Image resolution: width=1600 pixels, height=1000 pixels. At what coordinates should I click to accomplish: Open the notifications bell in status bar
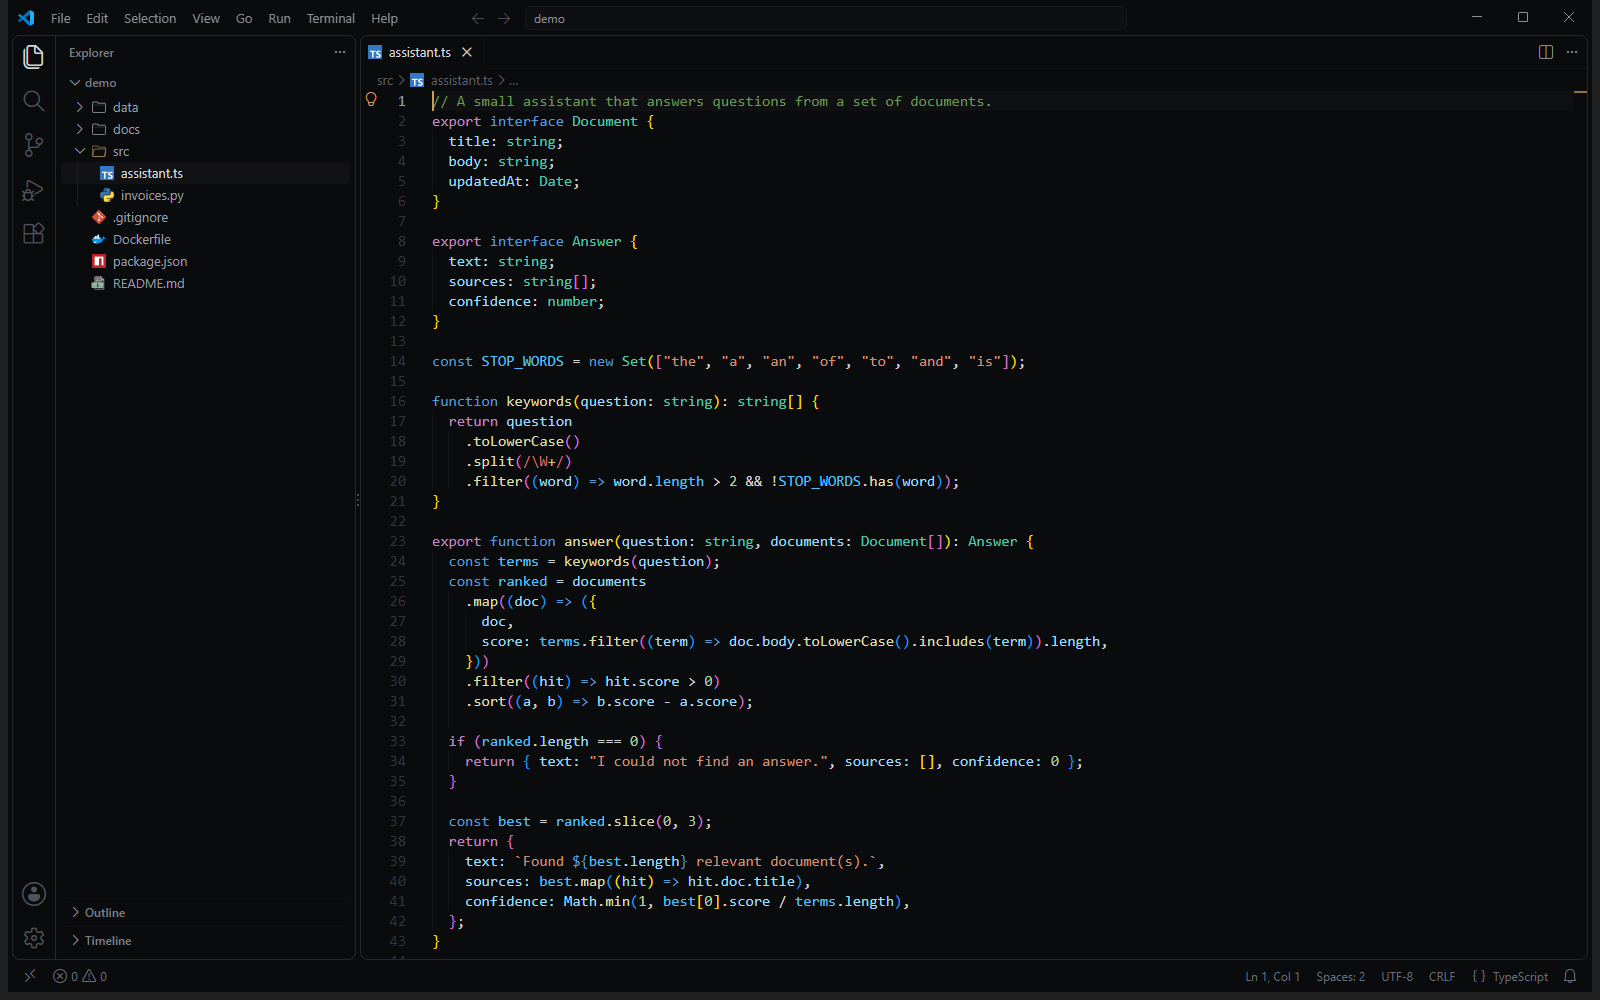(x=1570, y=977)
